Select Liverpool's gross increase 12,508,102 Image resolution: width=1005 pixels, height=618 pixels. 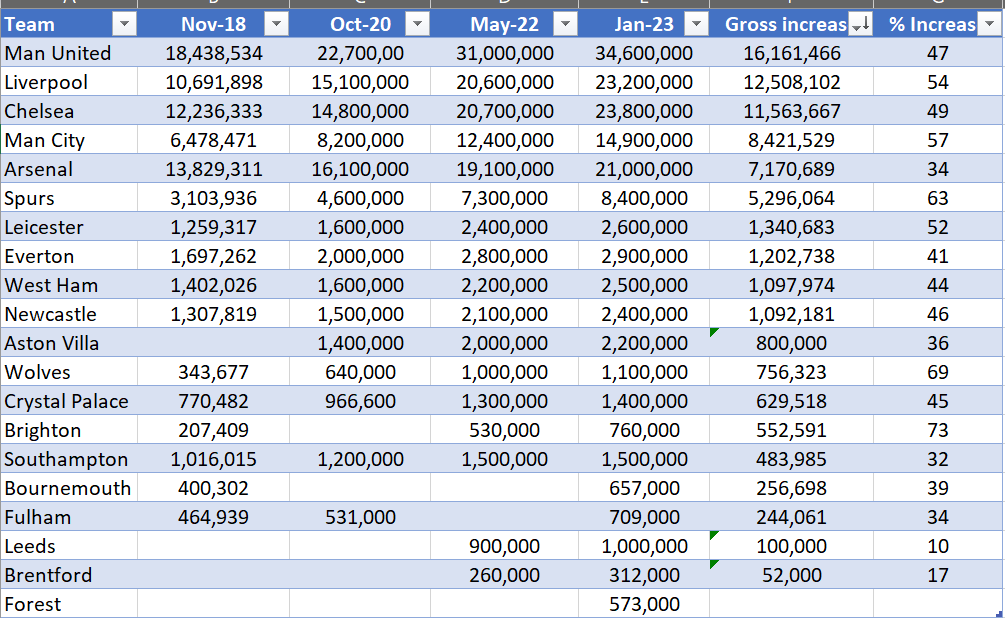pos(792,82)
